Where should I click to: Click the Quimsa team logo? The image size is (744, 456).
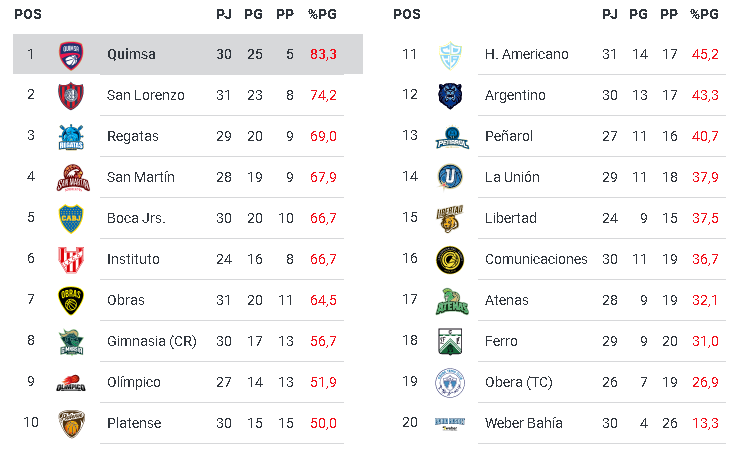[x=71, y=54]
